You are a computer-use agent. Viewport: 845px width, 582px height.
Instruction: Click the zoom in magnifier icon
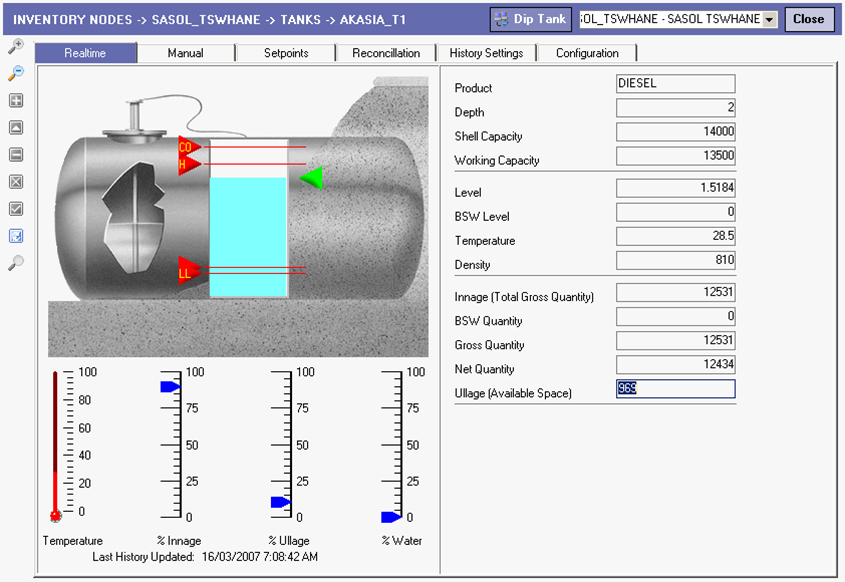pyautogui.click(x=16, y=46)
